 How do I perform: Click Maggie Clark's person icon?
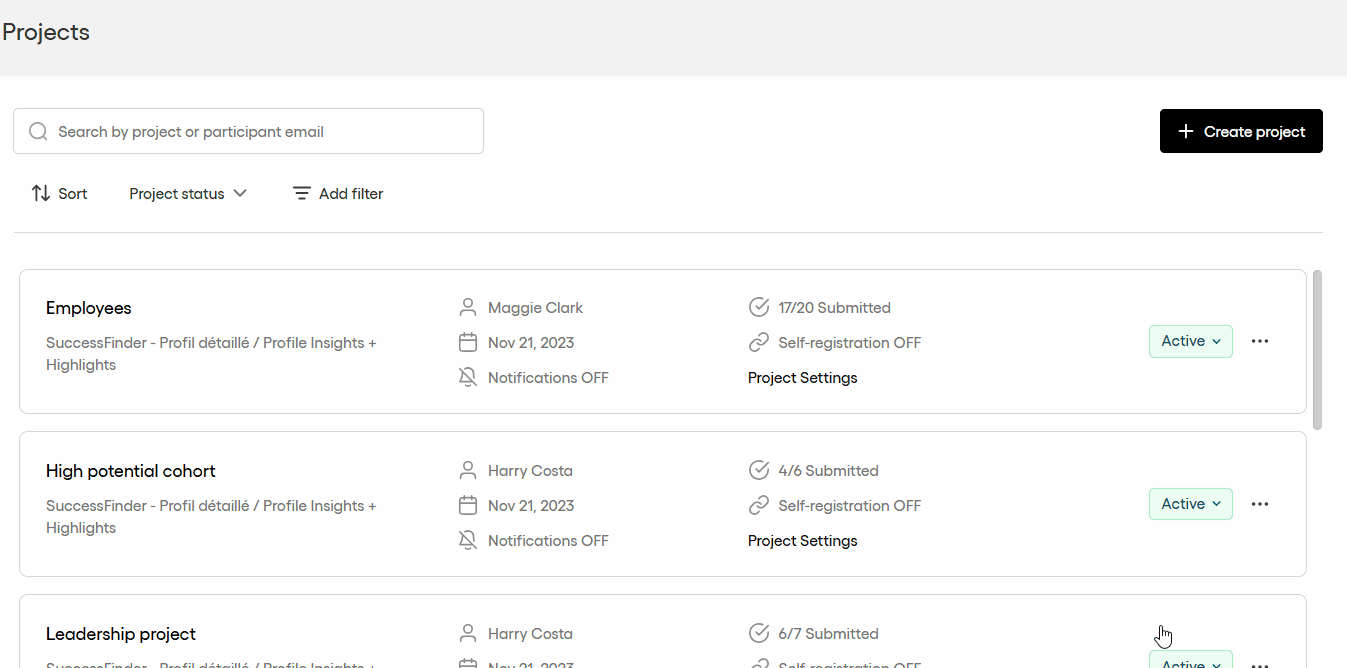[x=467, y=308]
